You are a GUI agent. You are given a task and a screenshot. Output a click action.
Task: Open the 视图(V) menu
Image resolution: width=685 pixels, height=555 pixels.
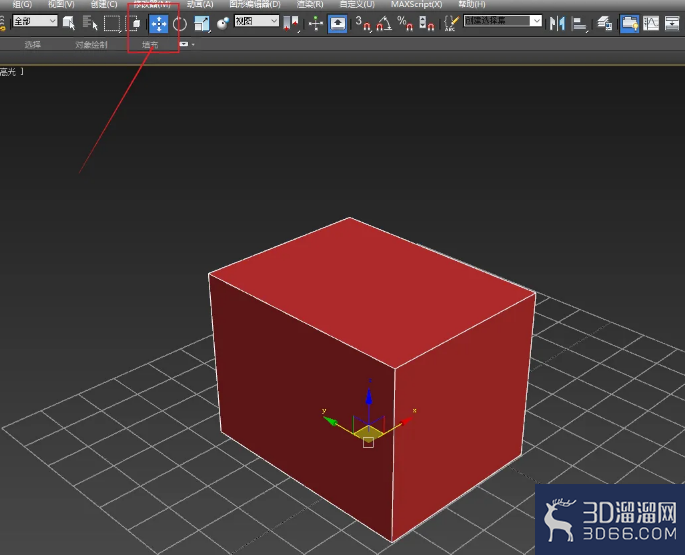point(61,4)
